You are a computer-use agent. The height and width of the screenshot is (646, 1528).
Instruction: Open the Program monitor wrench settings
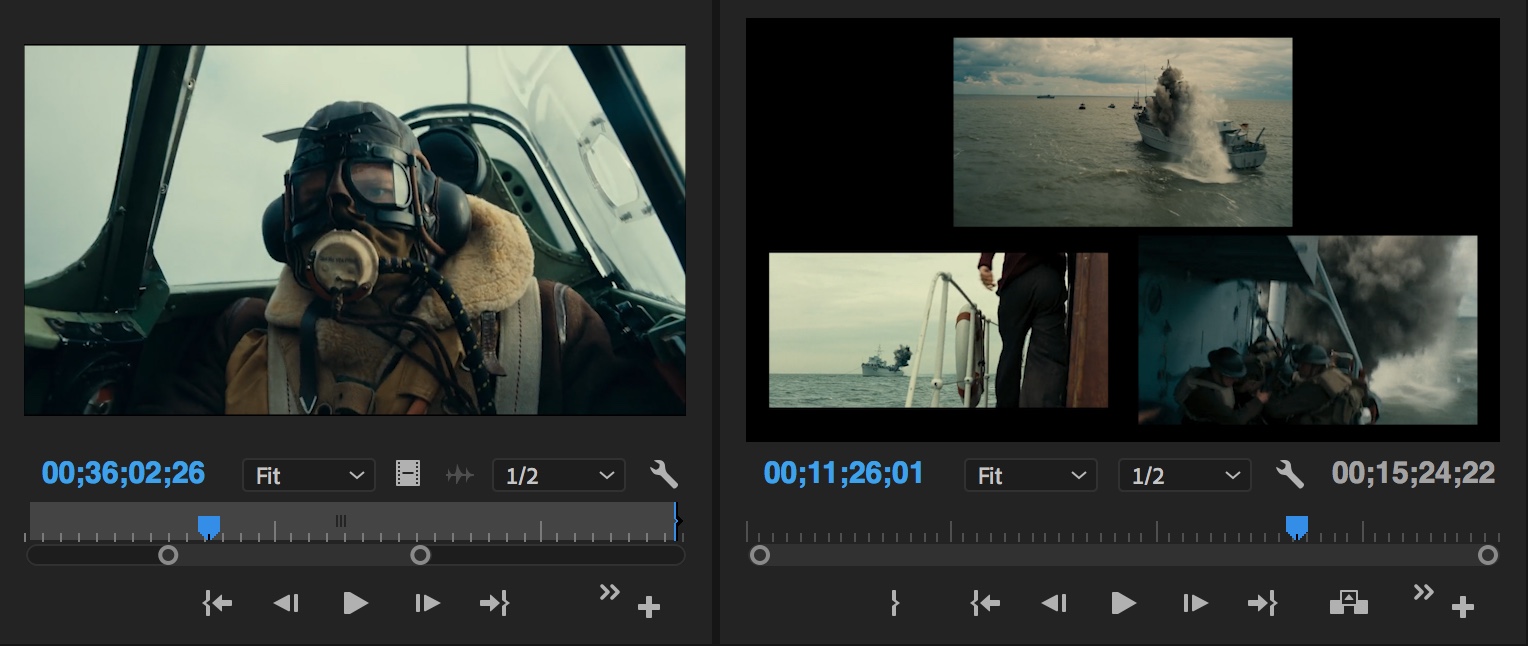click(1290, 474)
